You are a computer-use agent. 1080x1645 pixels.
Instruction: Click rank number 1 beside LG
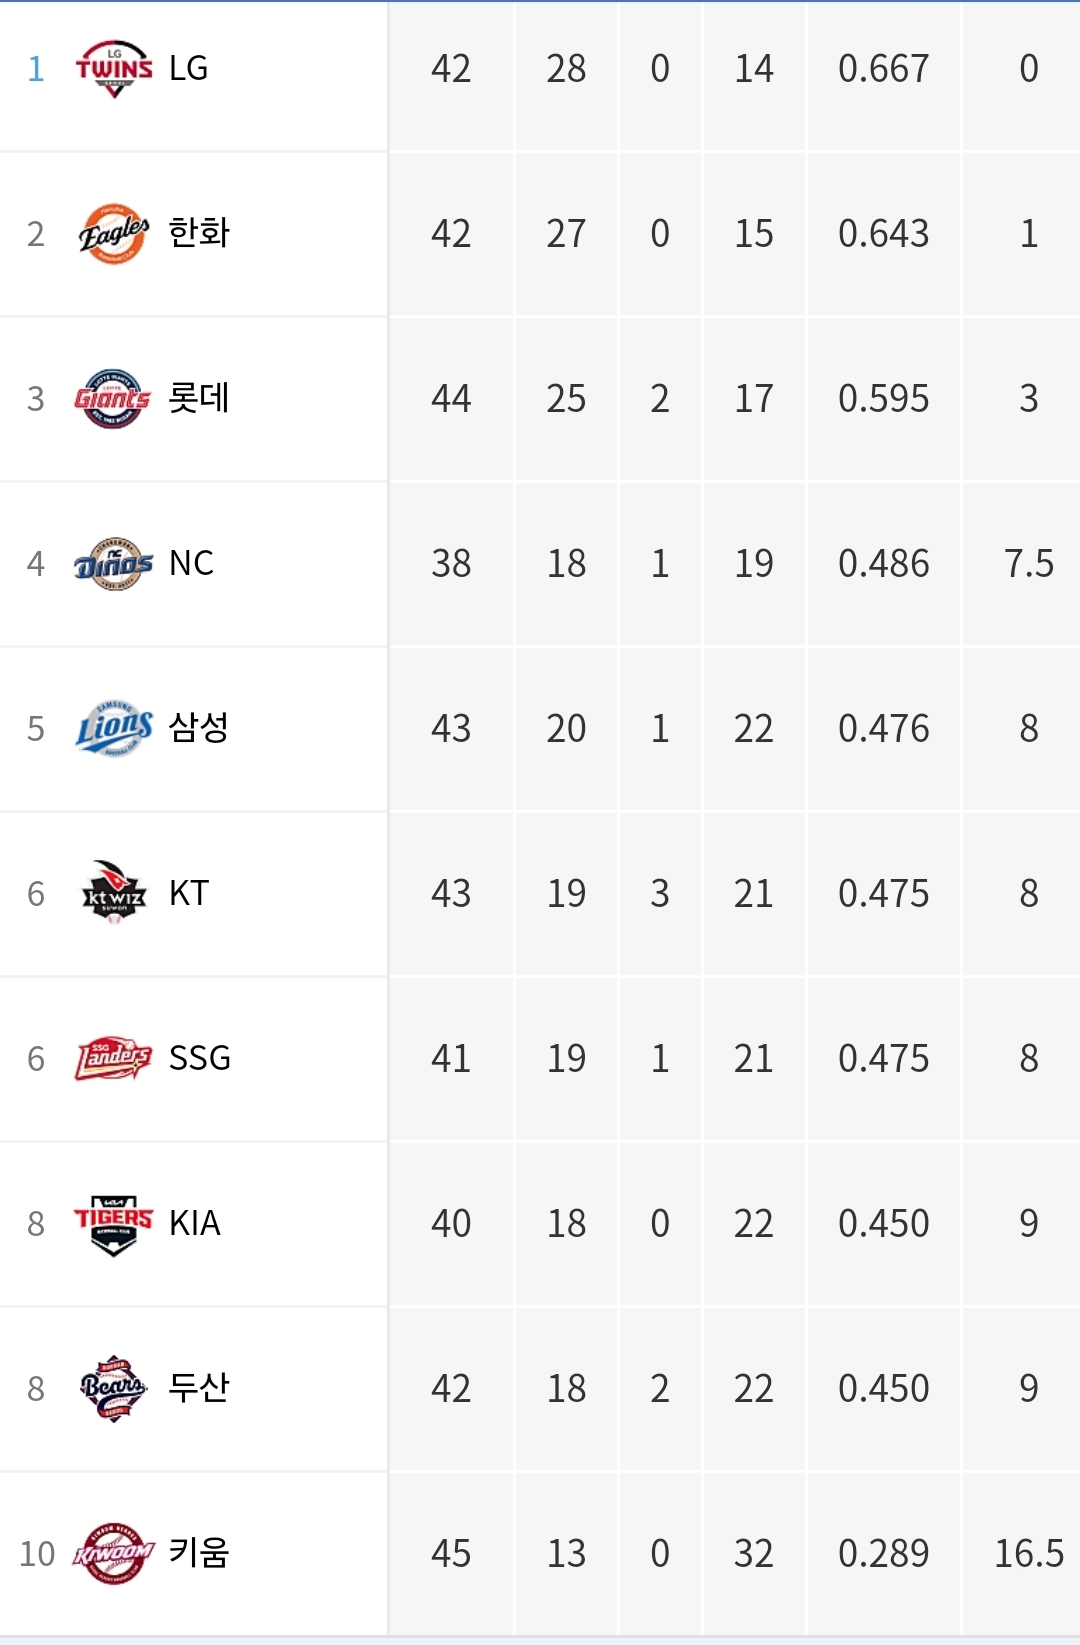tap(36, 69)
